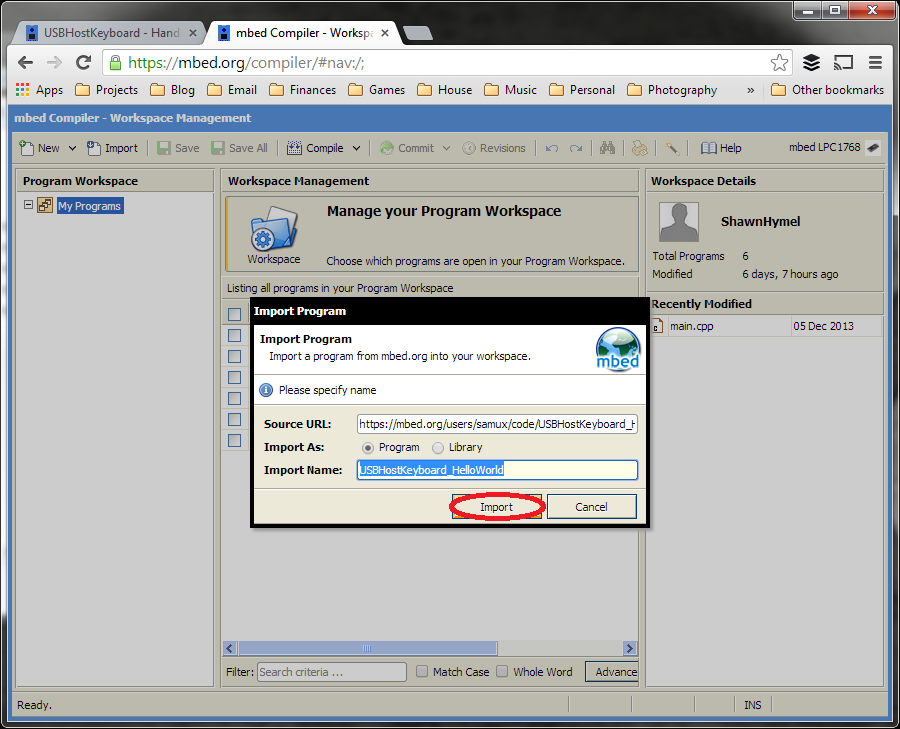Screen dimensions: 900x729
Task: Click the mbed globe logo
Action: (x=618, y=349)
